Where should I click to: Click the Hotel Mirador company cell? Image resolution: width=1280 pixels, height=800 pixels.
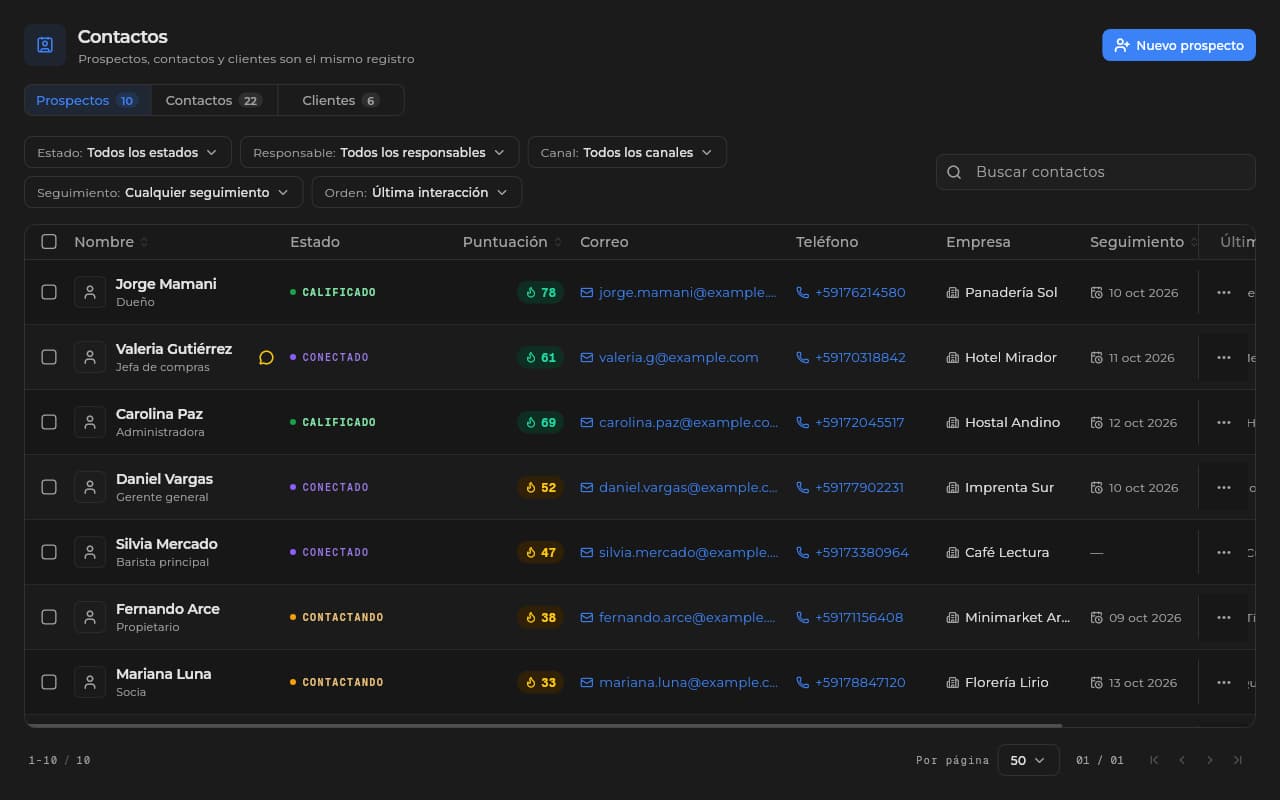click(1001, 357)
